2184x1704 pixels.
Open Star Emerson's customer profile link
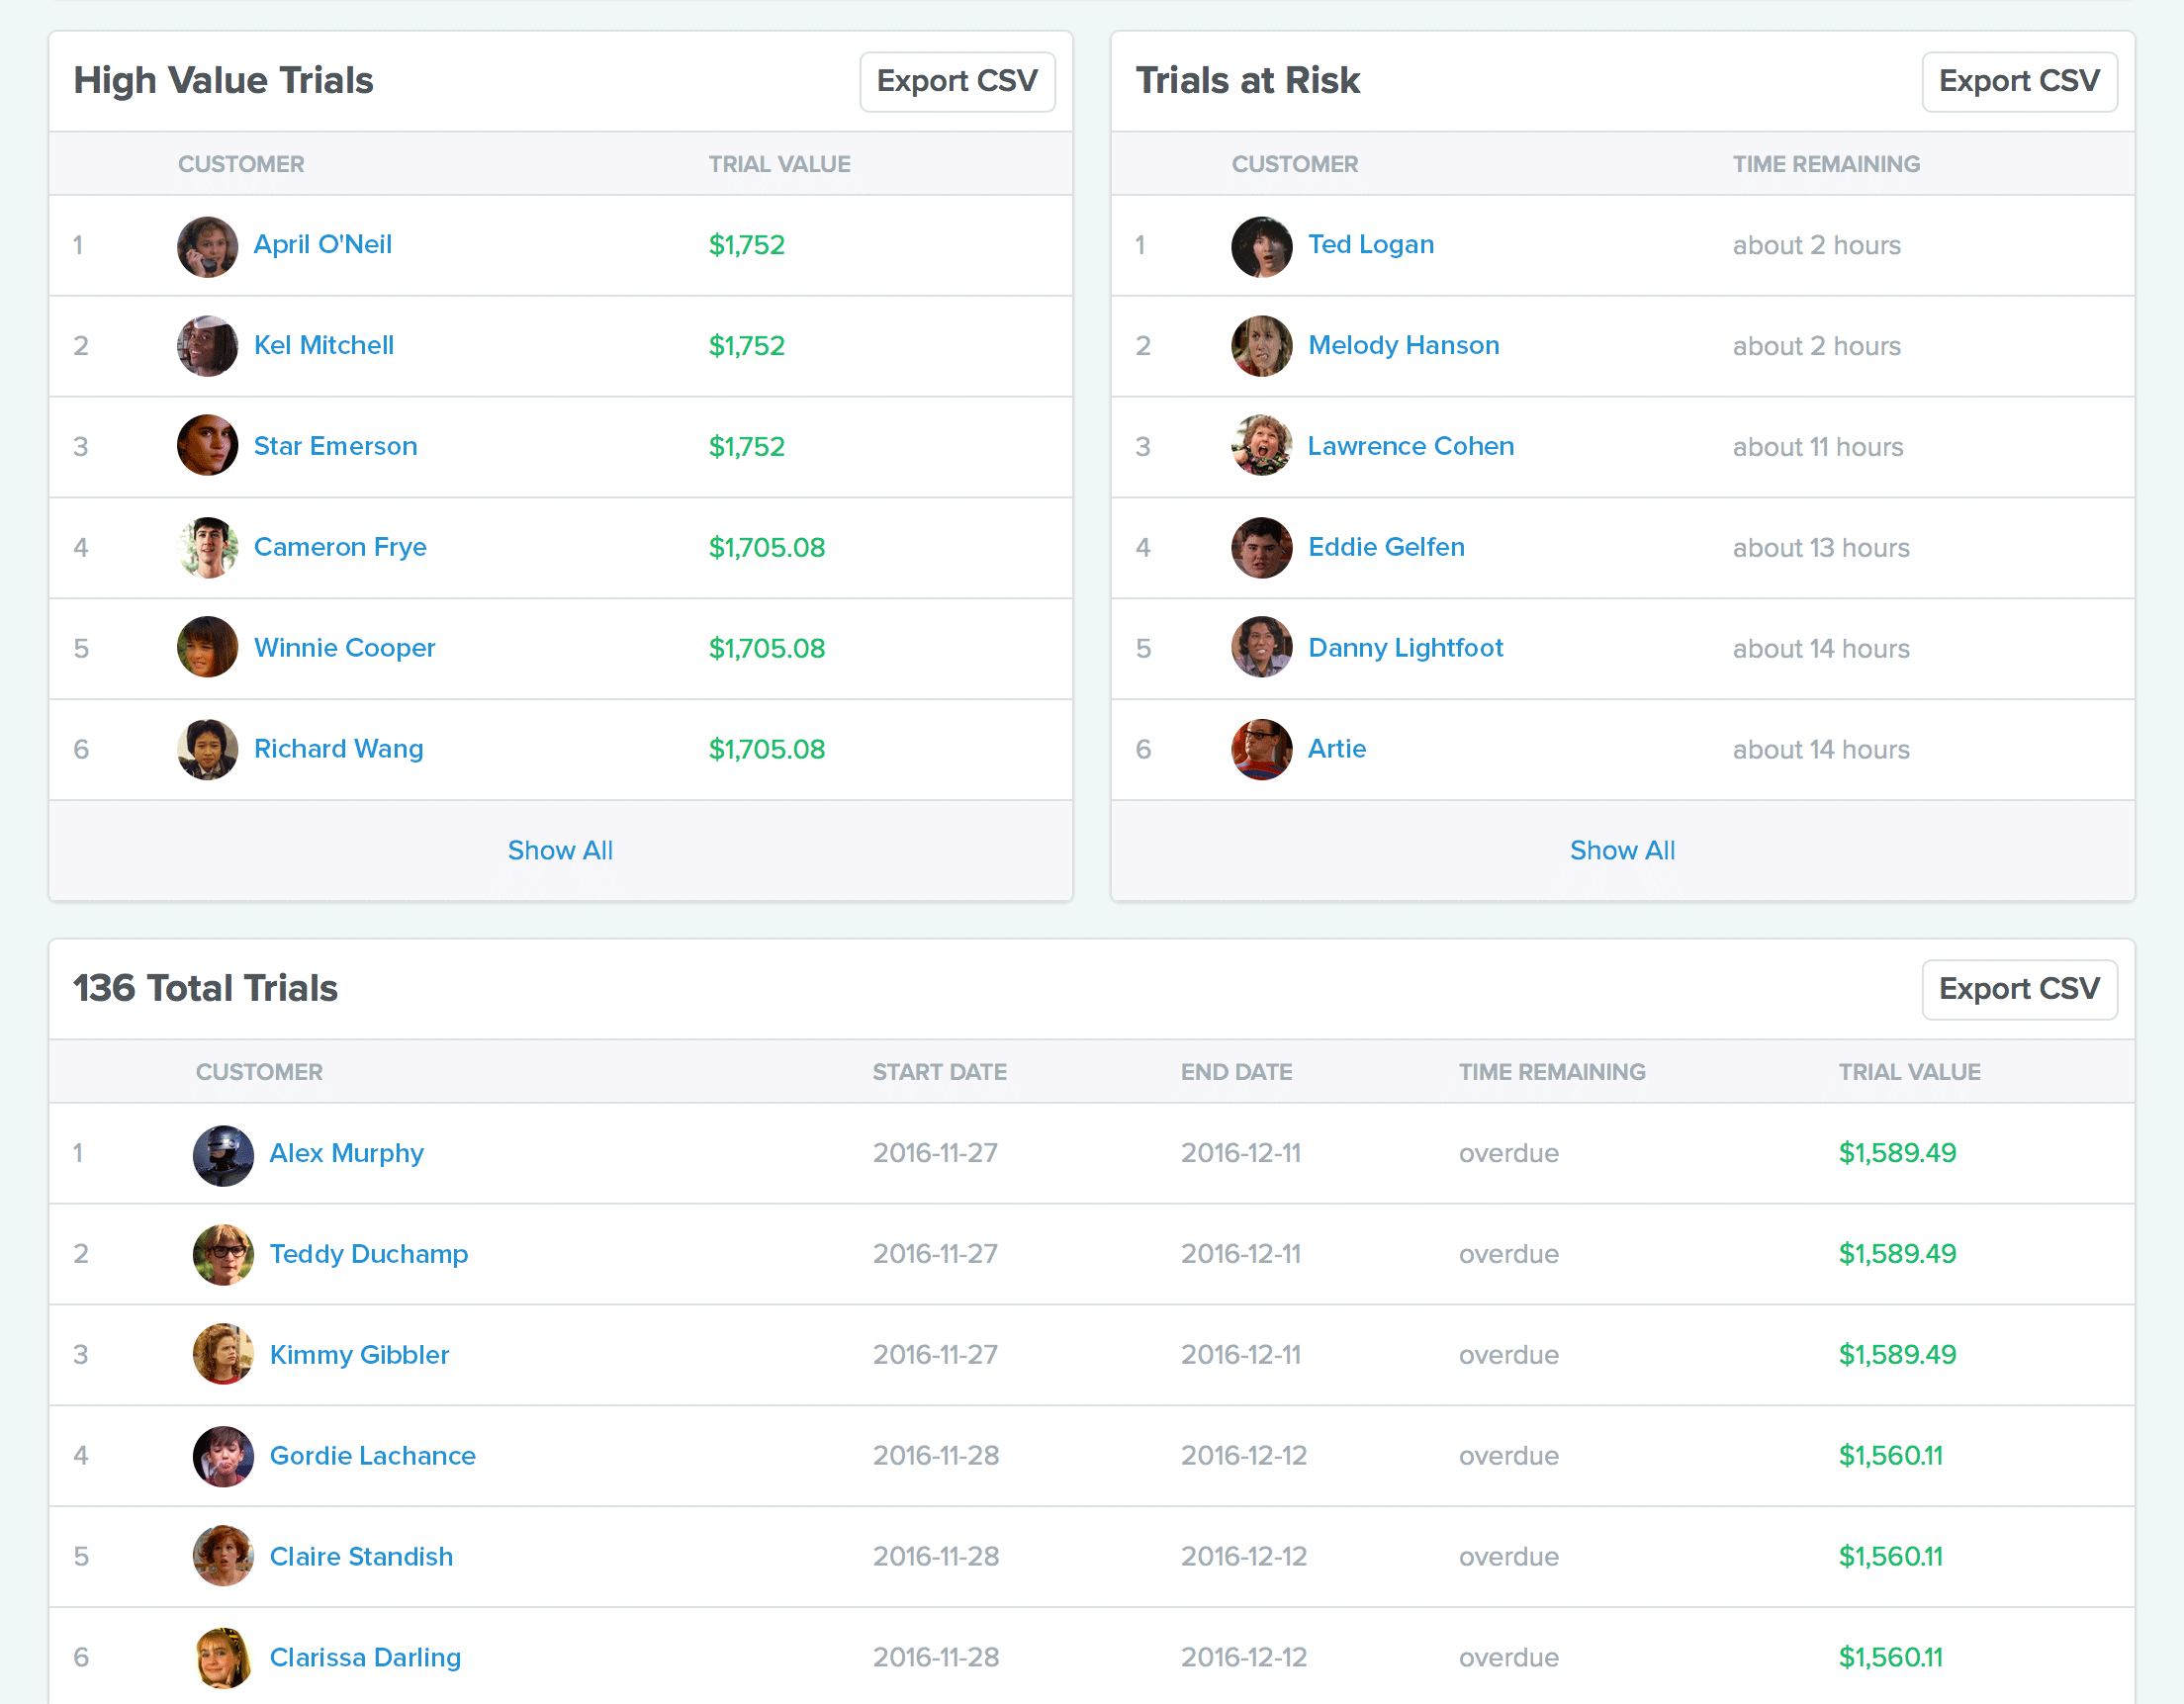click(x=335, y=446)
